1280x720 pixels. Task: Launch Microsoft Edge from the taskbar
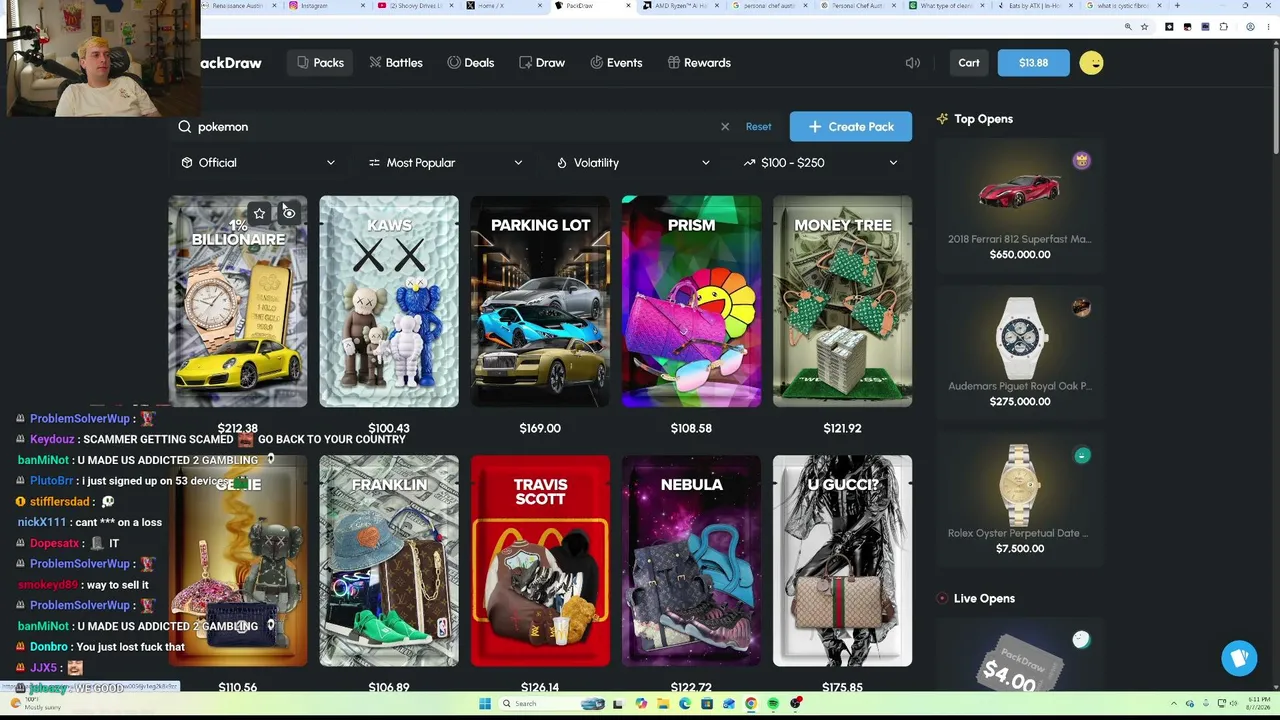tap(685, 704)
